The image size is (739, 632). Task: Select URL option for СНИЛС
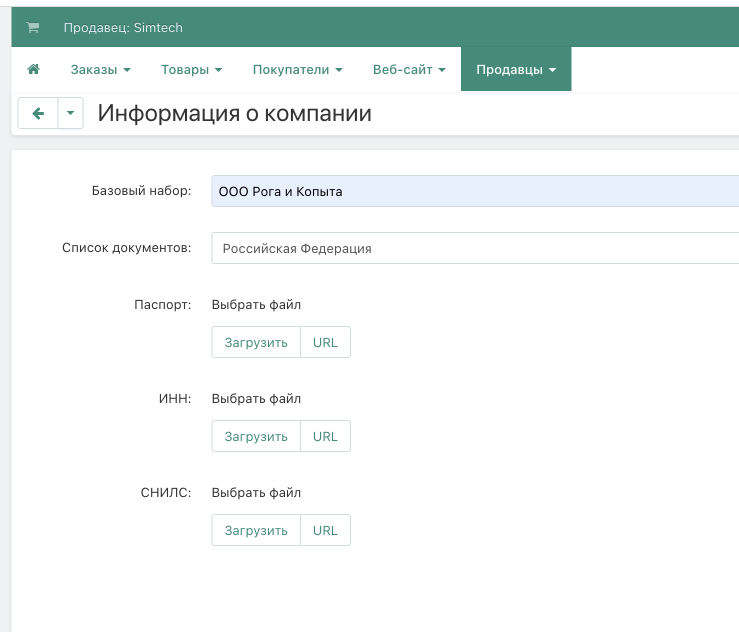pos(325,530)
